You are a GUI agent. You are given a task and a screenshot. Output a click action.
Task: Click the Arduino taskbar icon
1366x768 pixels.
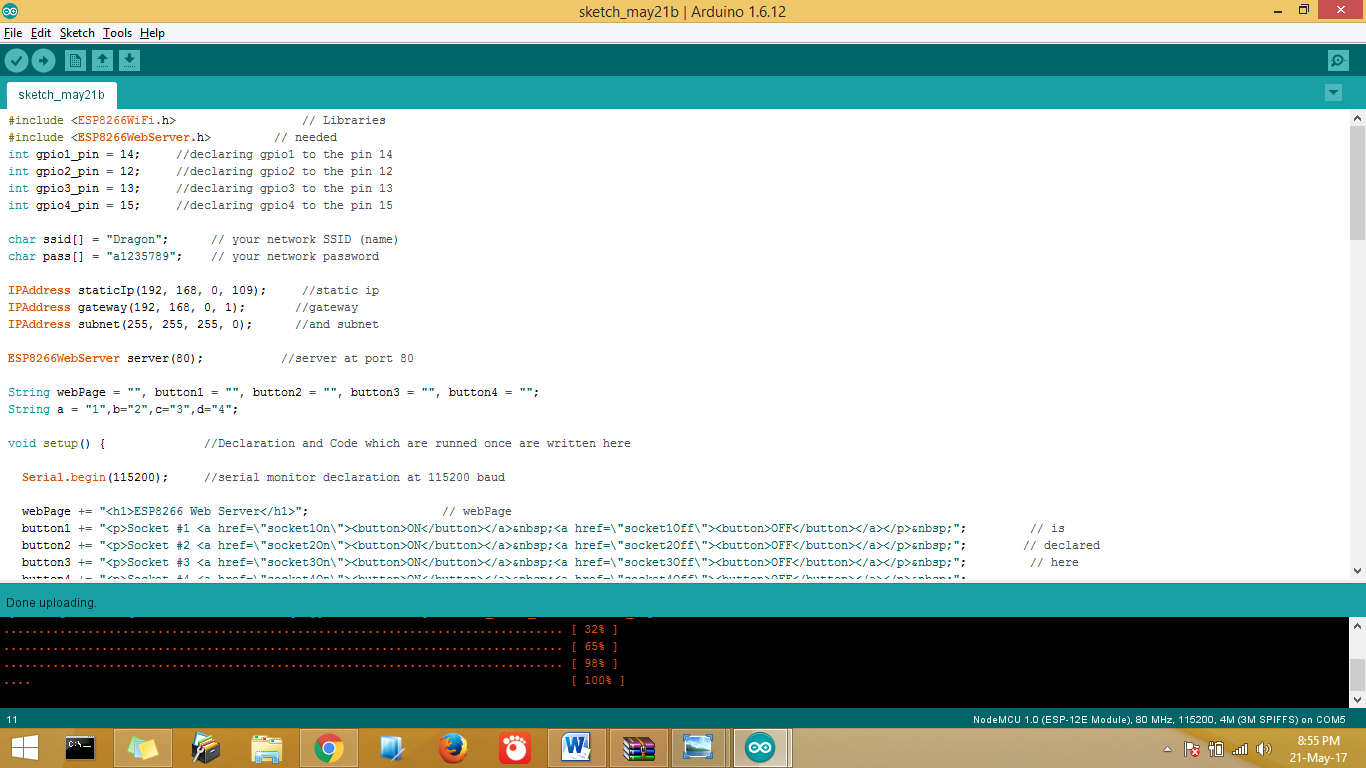coord(761,747)
